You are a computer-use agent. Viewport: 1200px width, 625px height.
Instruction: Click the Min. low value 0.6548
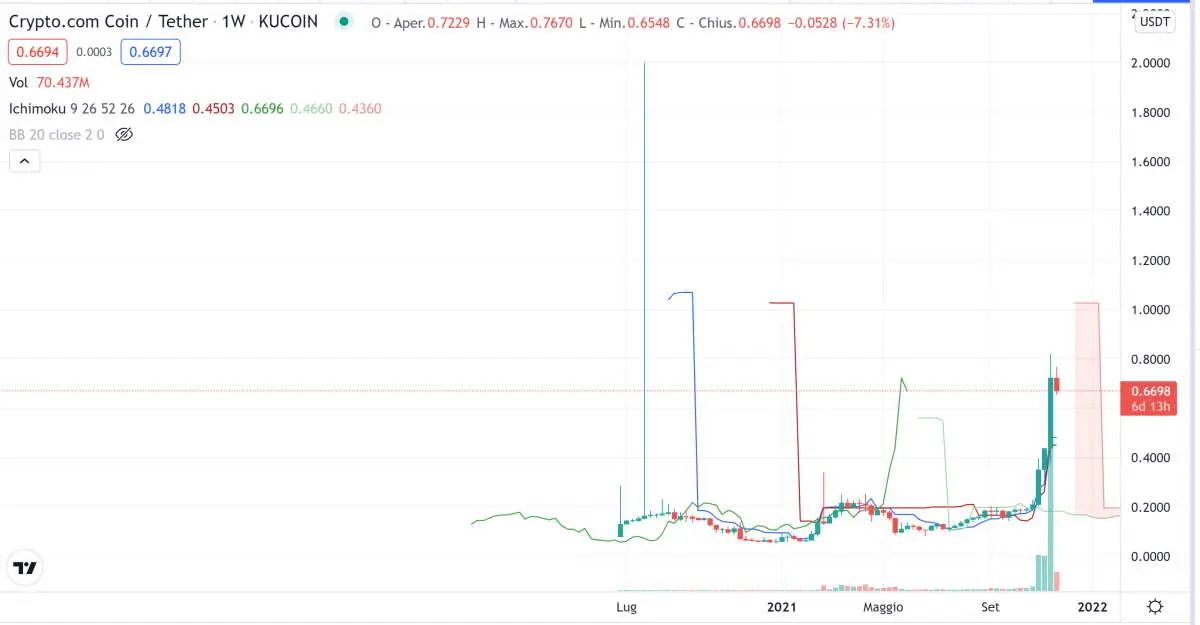(x=649, y=22)
